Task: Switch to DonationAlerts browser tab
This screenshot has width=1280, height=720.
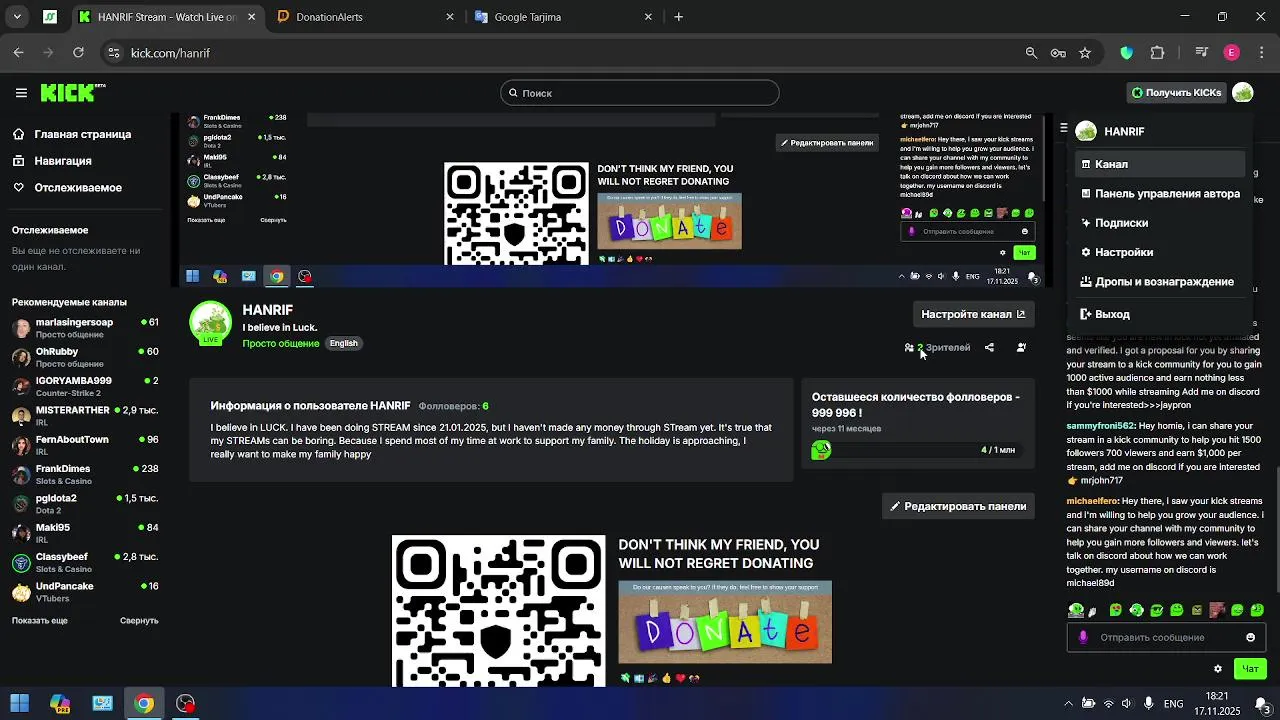Action: click(364, 17)
